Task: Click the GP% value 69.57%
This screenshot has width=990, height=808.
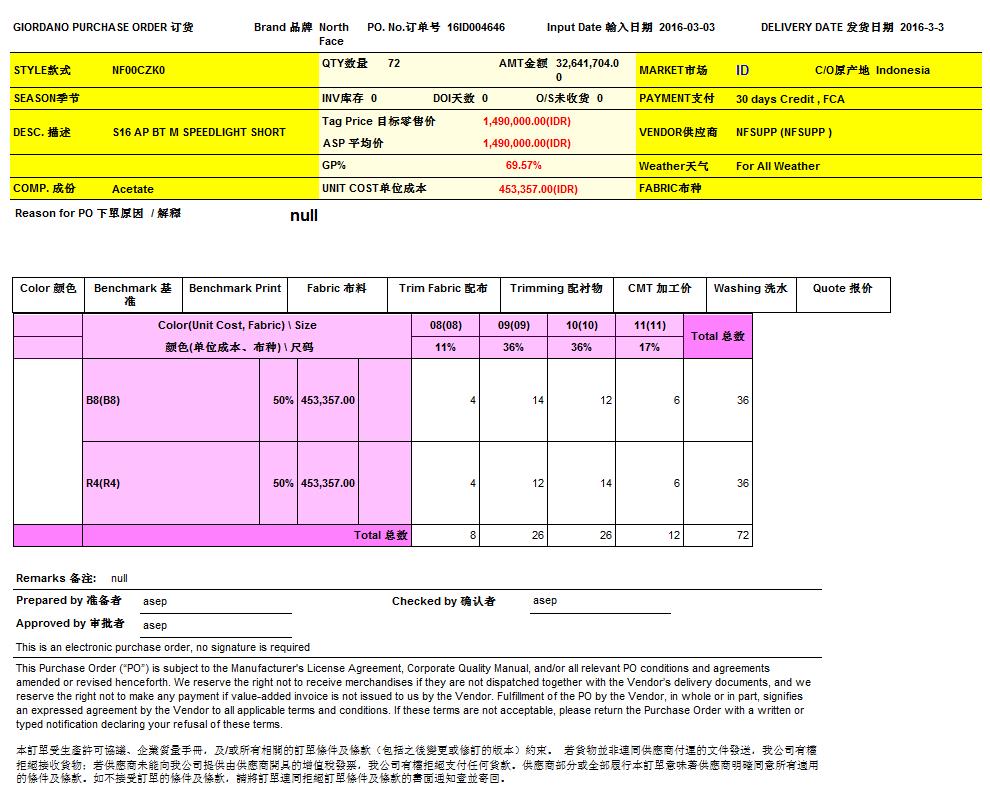Action: tap(523, 165)
